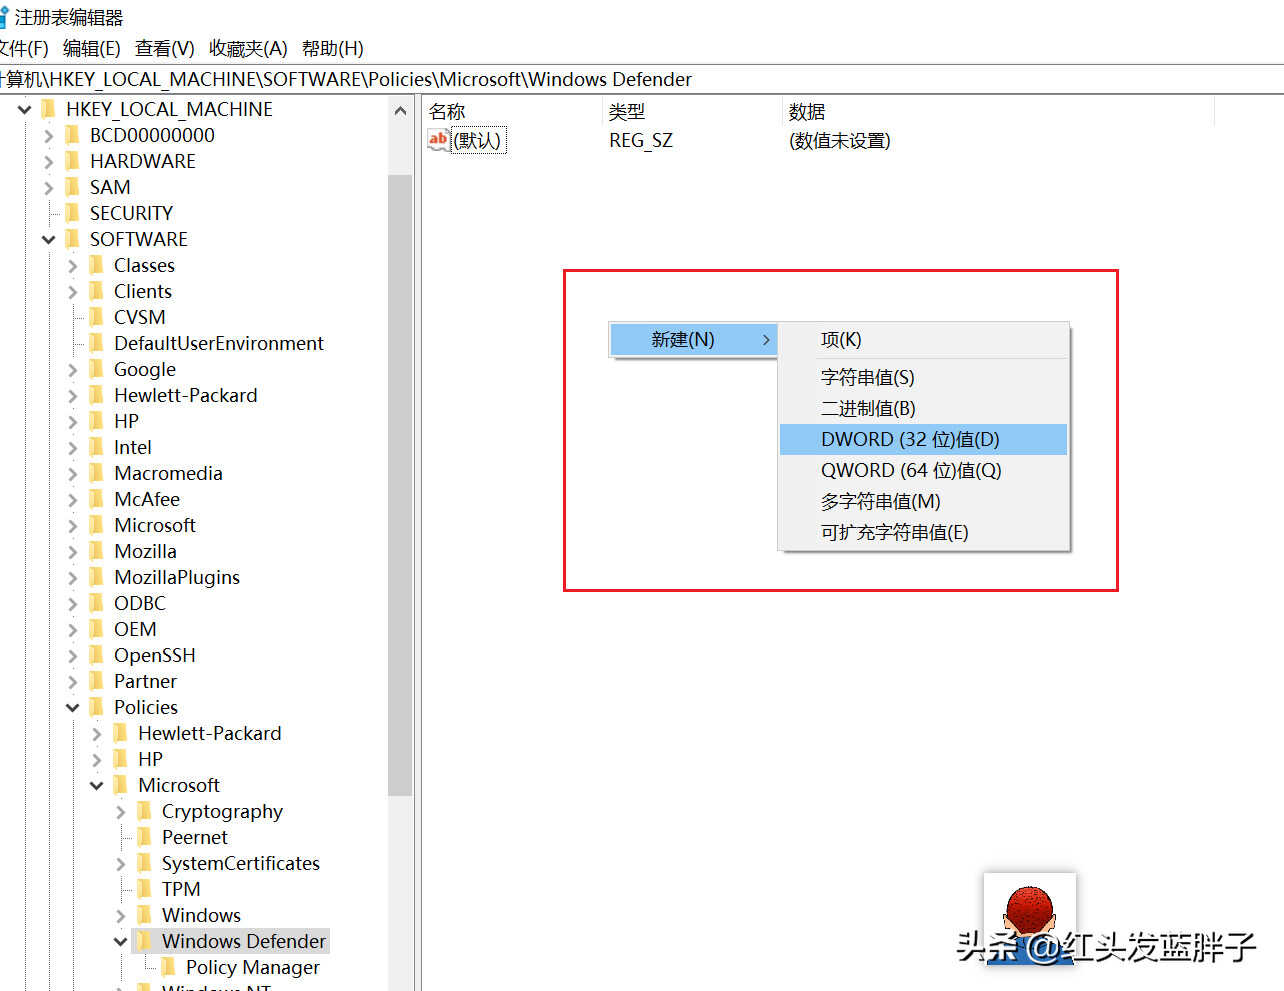Select the Partner key
This screenshot has height=991, width=1284.
(x=145, y=681)
